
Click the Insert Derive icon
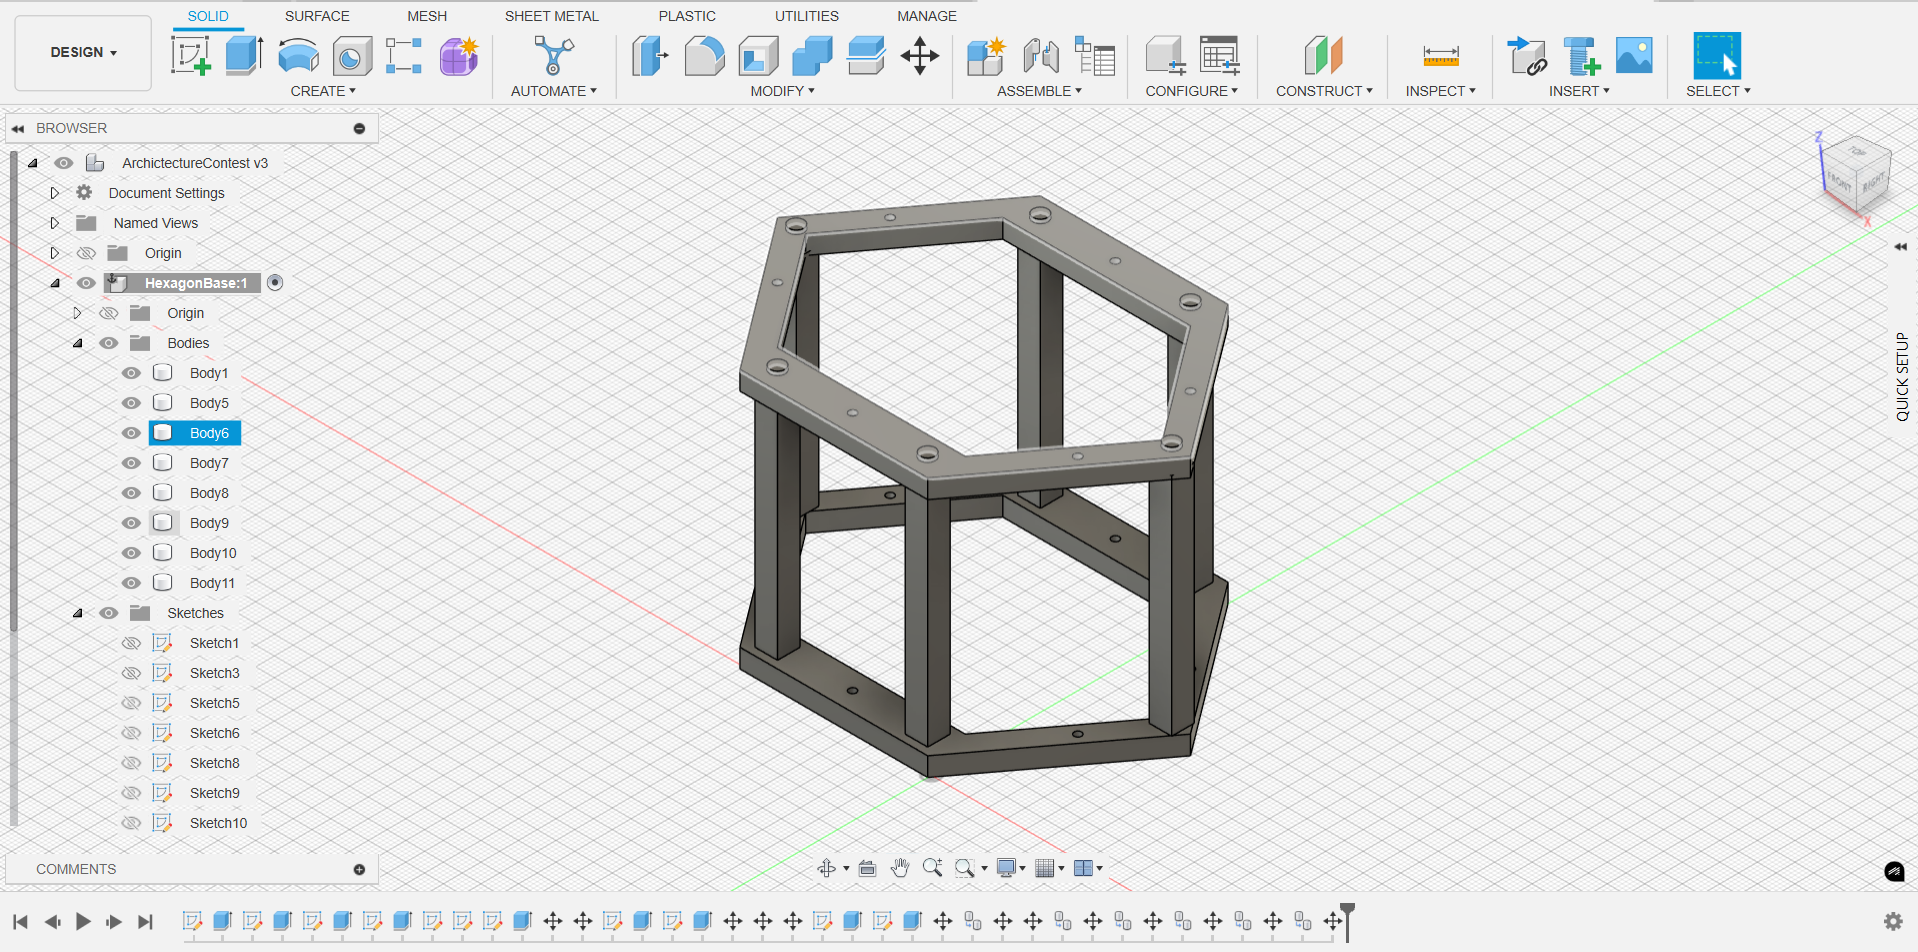(1527, 56)
